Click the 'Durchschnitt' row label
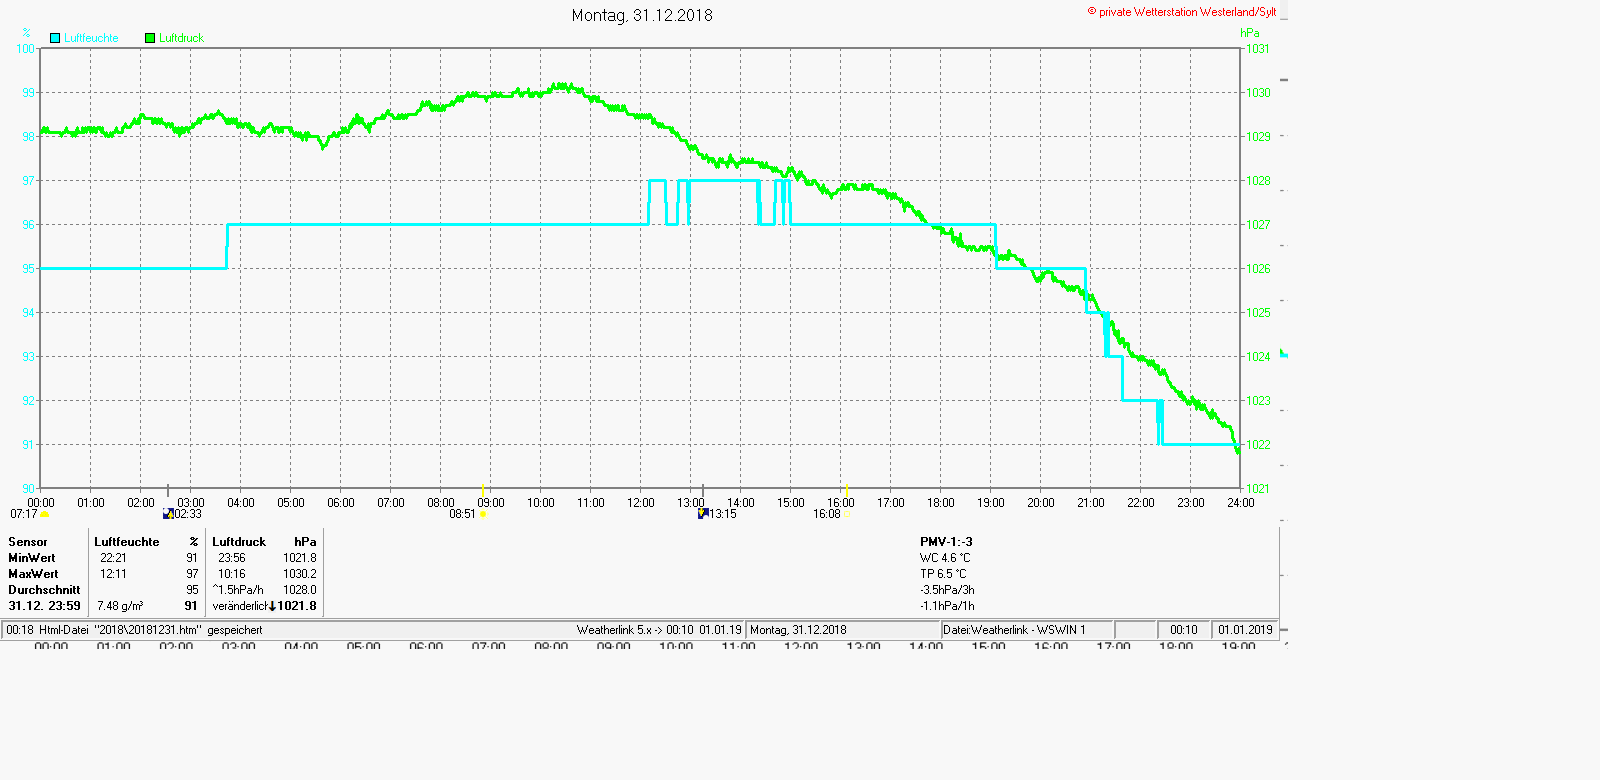This screenshot has height=780, width=1600. click(44, 590)
